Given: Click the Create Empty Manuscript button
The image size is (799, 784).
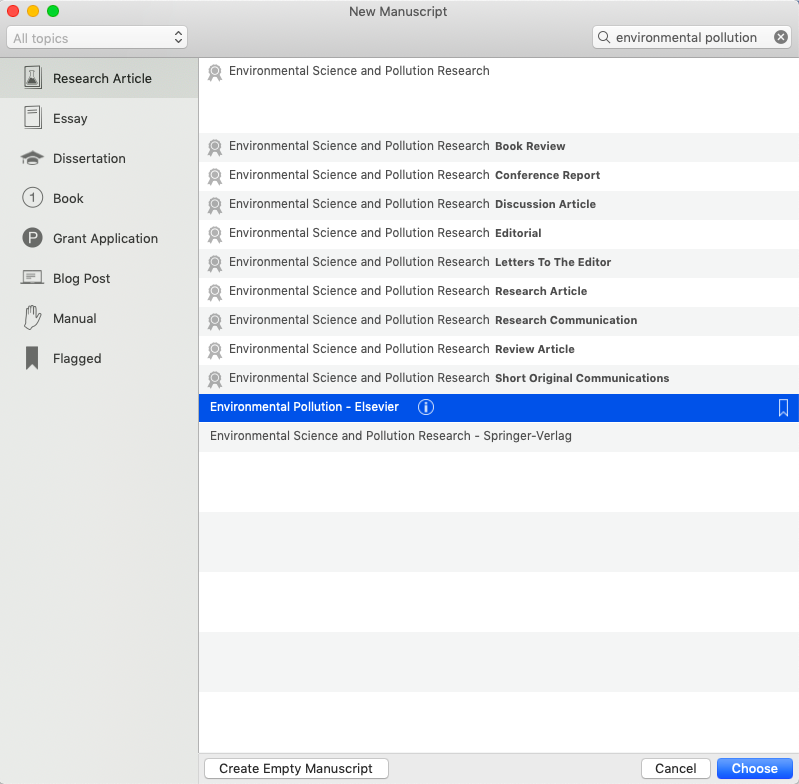Looking at the screenshot, I should (296, 768).
